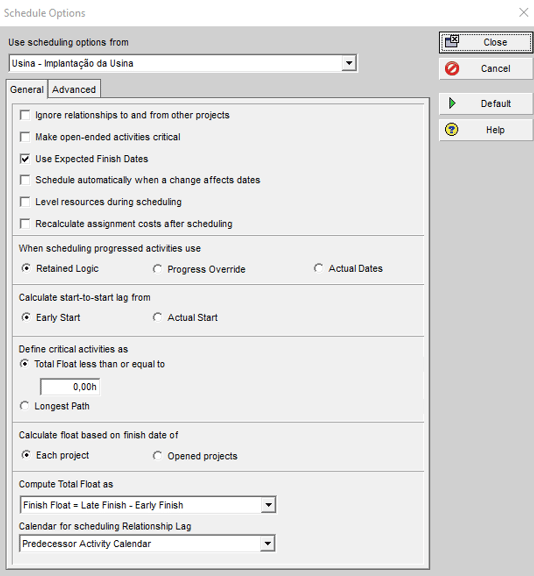Image resolution: width=534 pixels, height=576 pixels.
Task: Click the yellow Help question icon
Action: point(451,130)
